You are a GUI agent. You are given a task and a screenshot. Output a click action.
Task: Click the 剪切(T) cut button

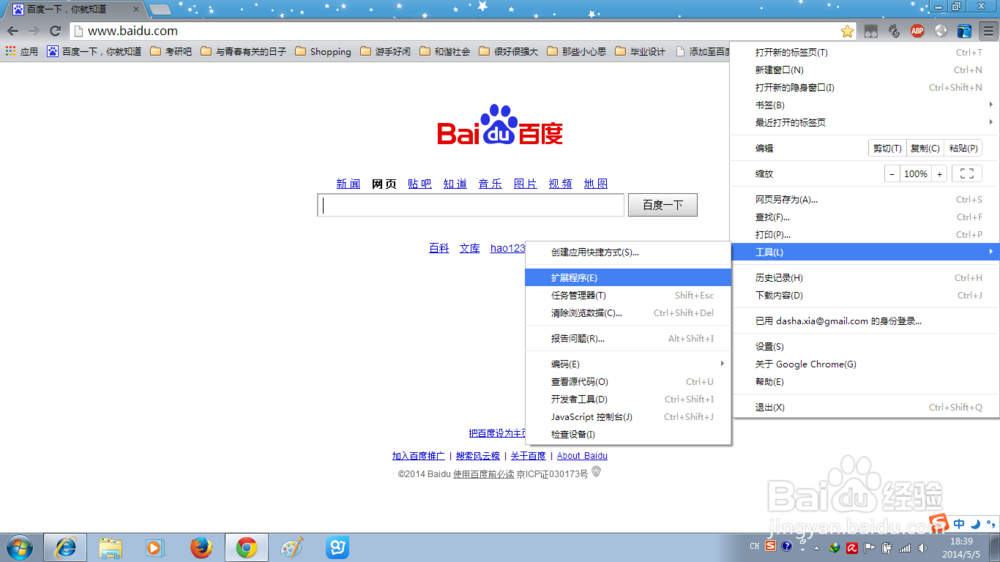coord(887,148)
